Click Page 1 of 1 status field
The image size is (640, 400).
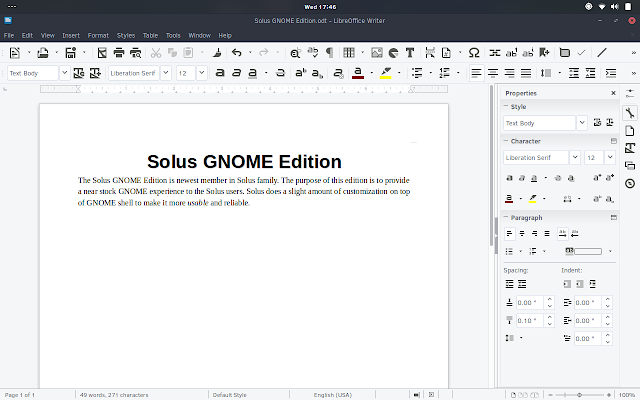click(20, 395)
